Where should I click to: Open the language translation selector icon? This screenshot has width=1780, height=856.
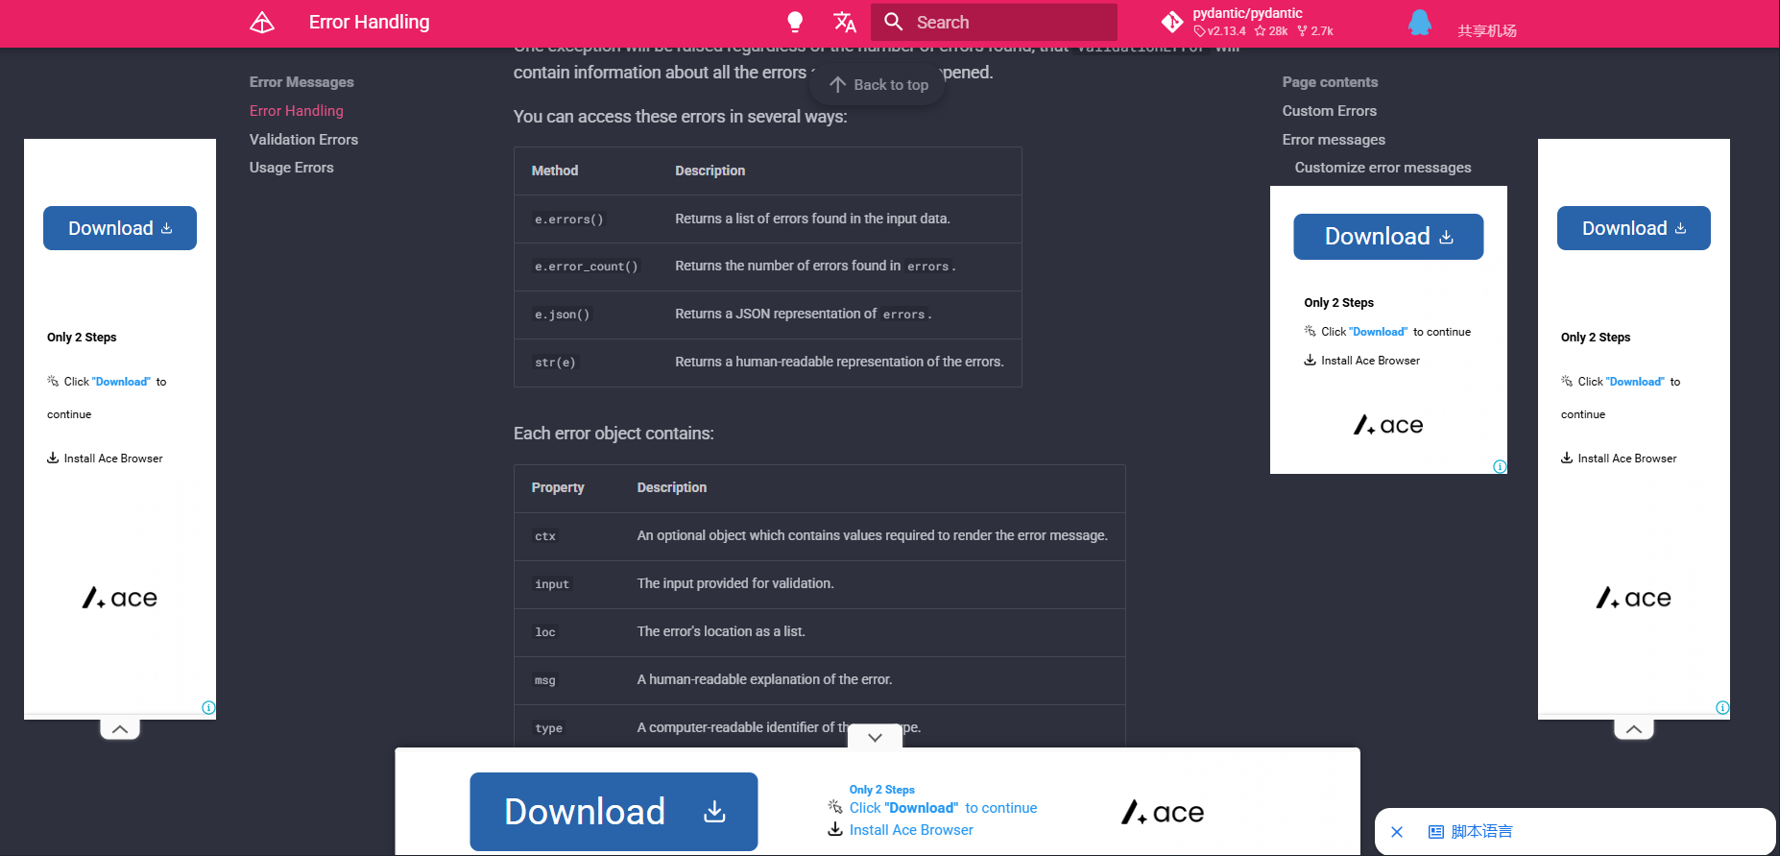845,22
